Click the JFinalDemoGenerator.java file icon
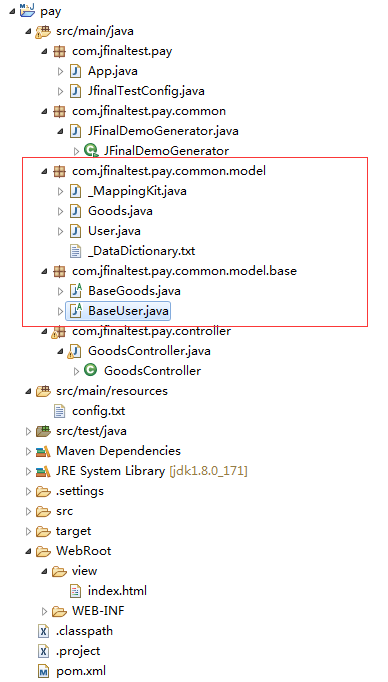The image size is (388, 682). 76,131
